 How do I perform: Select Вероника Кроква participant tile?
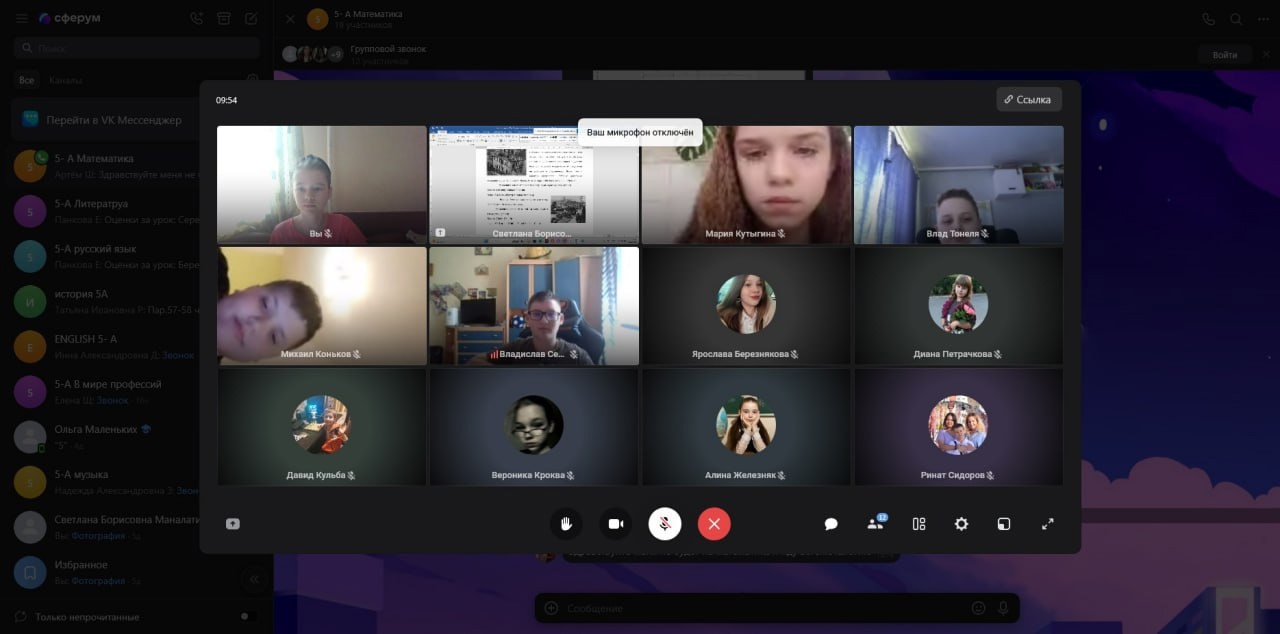pyautogui.click(x=534, y=427)
